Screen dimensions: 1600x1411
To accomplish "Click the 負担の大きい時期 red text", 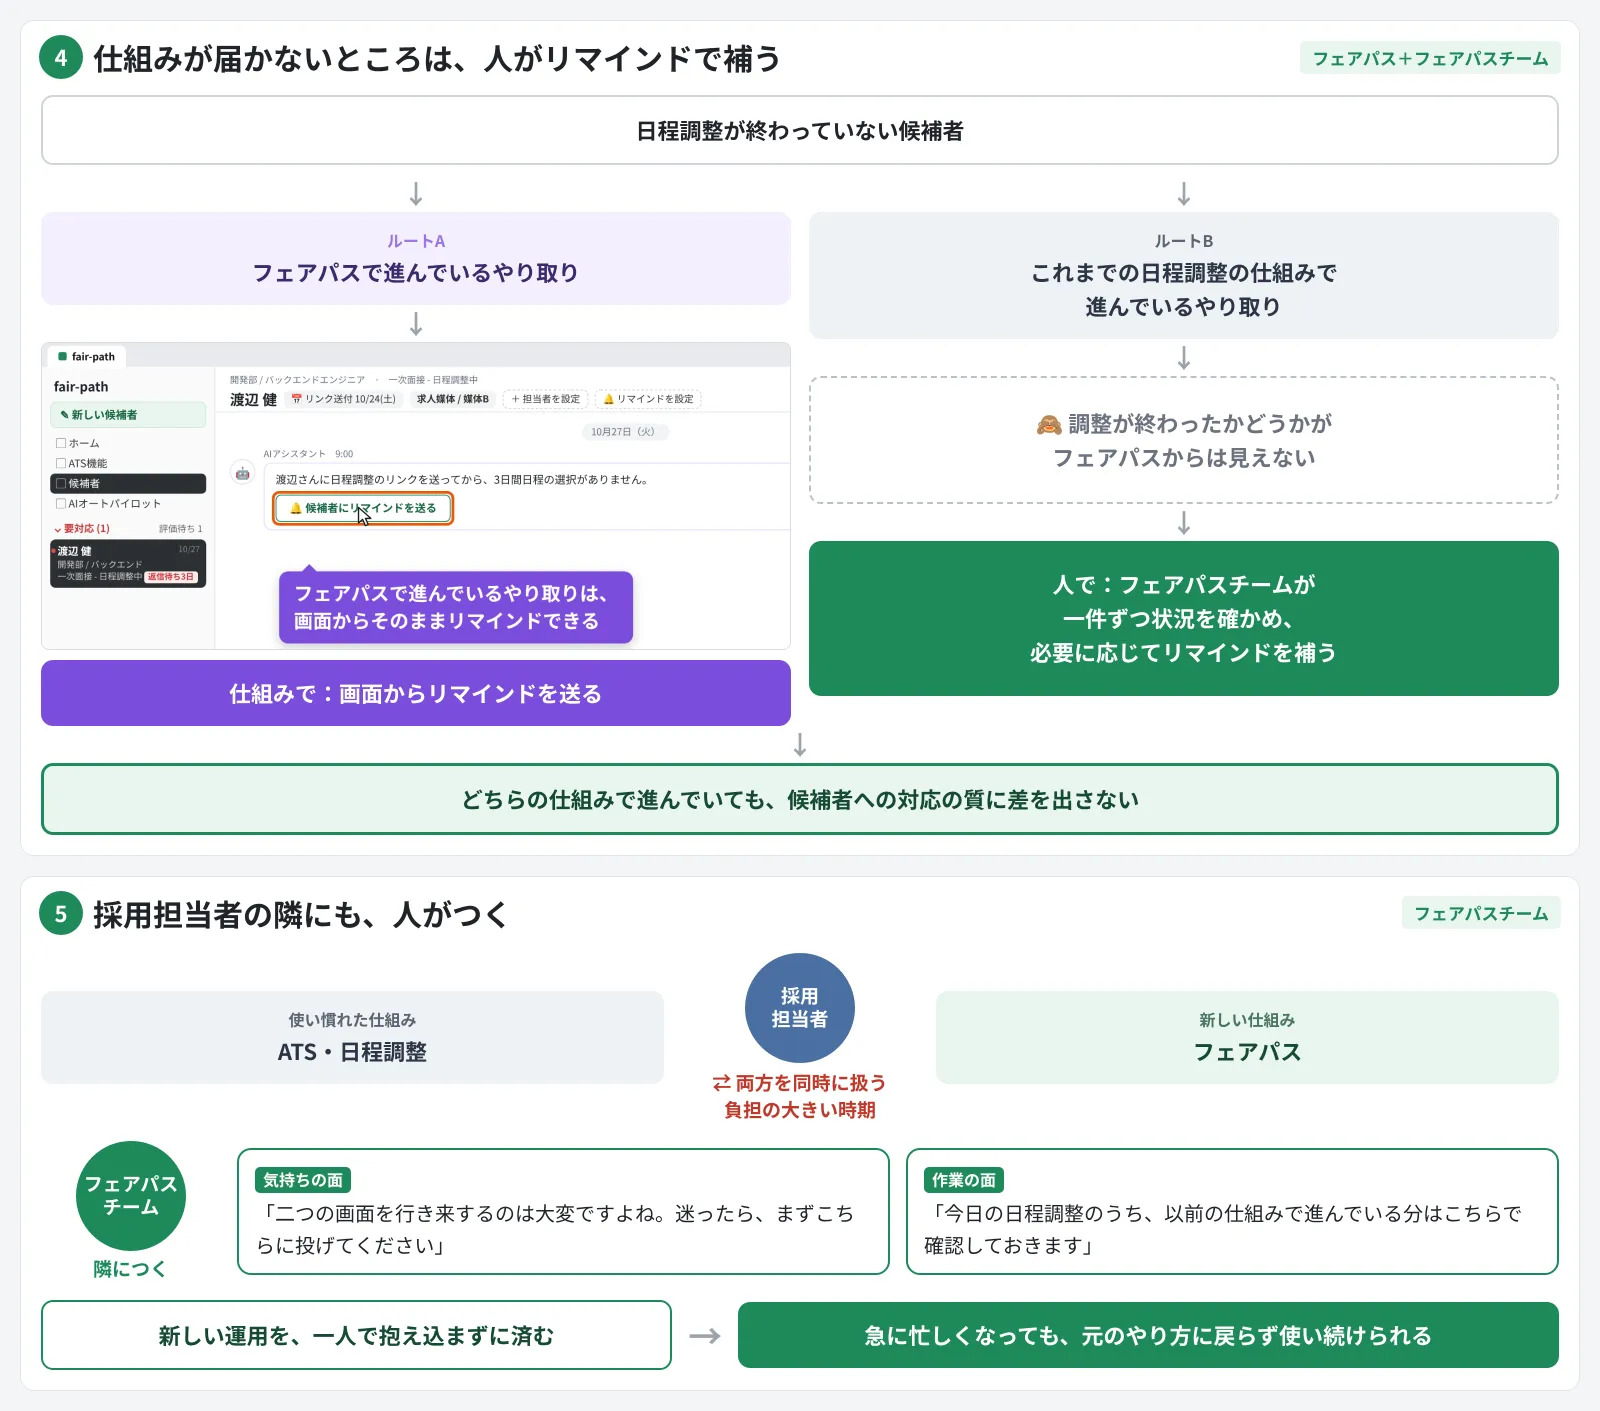I will pyautogui.click(x=800, y=1110).
